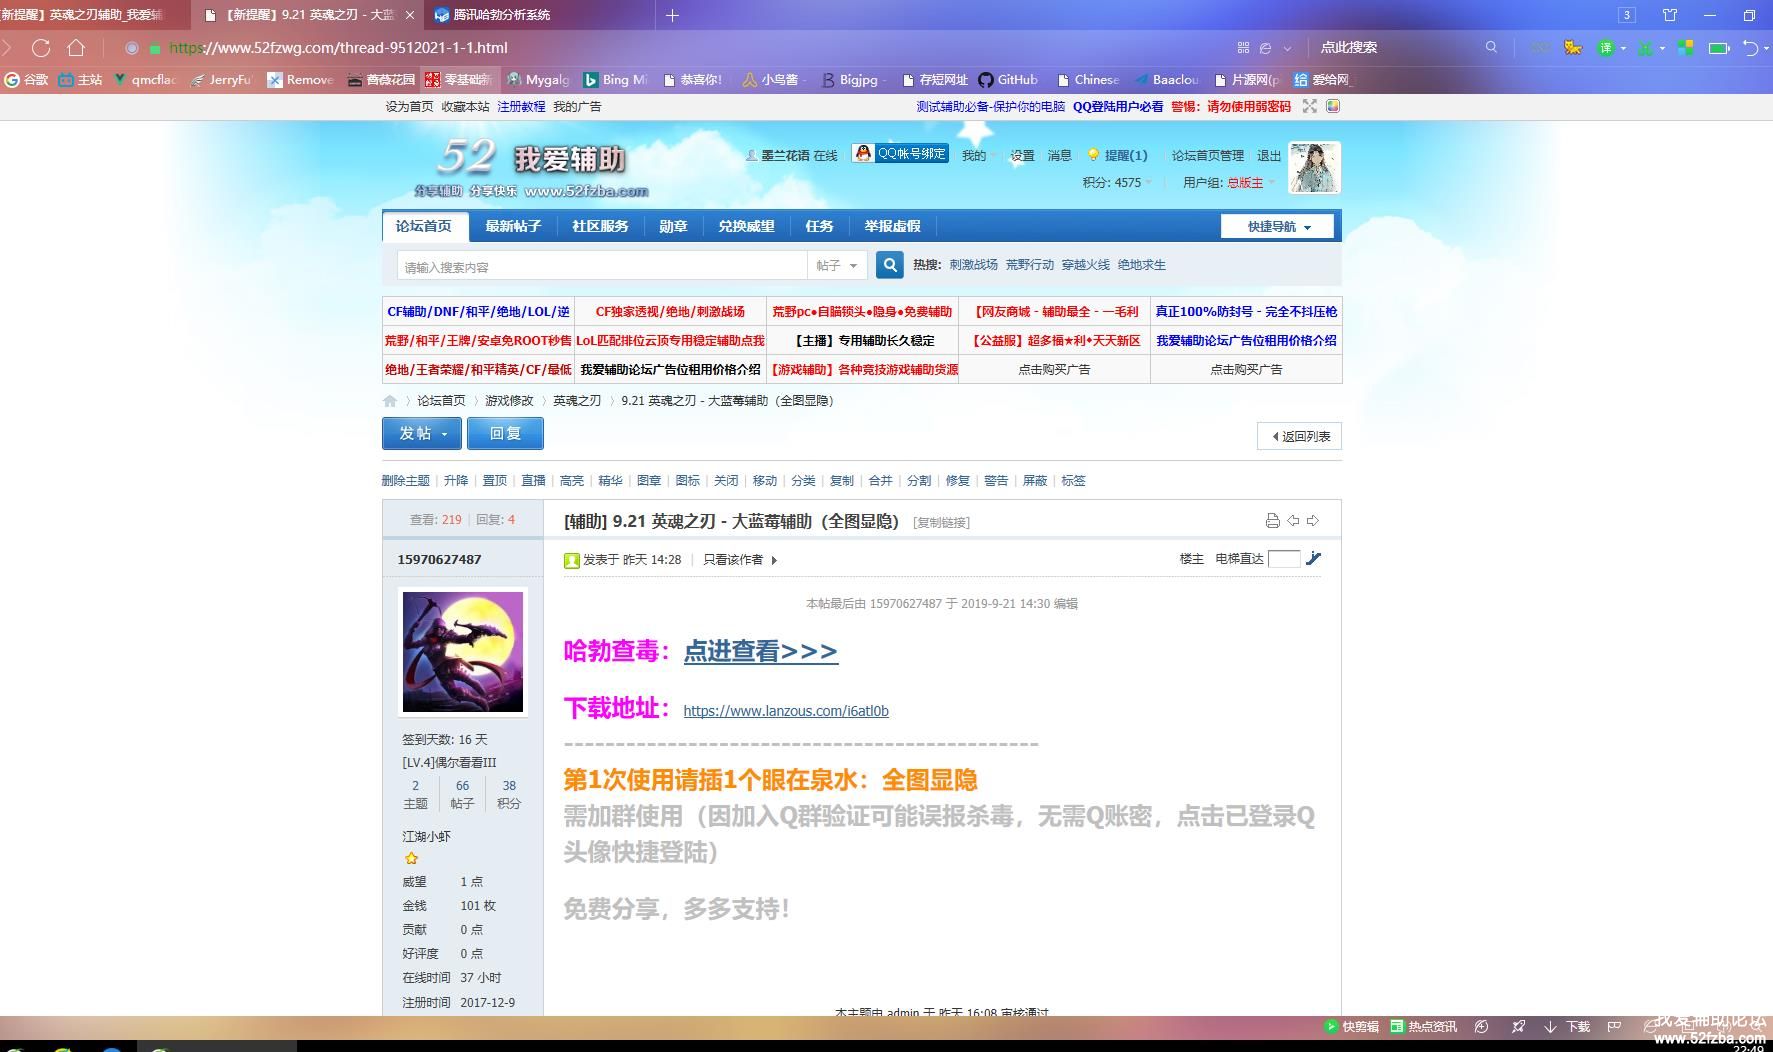Click the forum search input field

(602, 267)
